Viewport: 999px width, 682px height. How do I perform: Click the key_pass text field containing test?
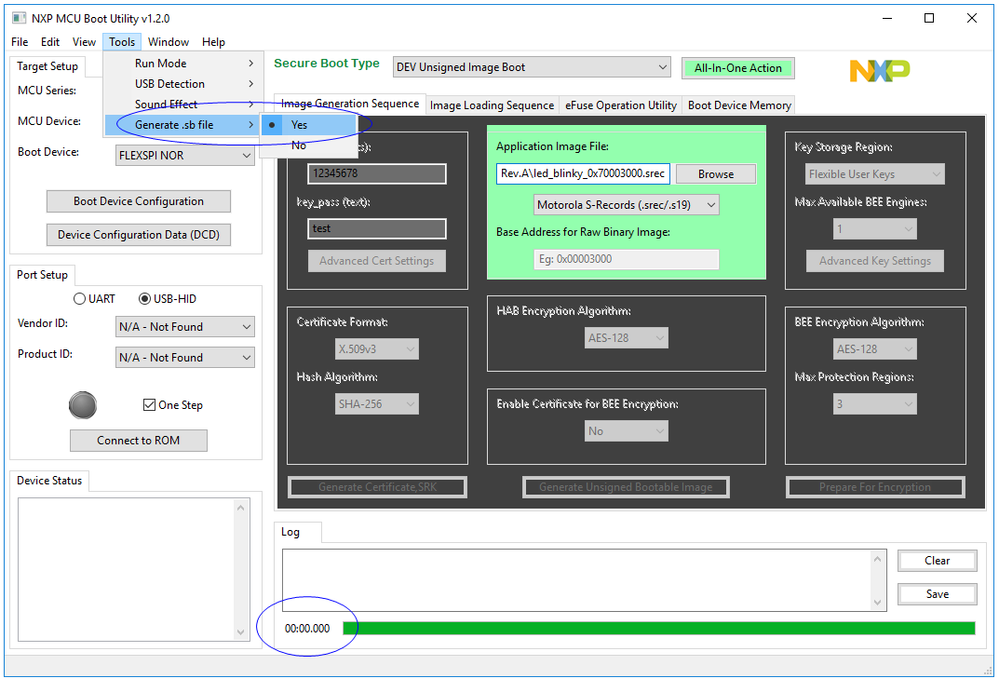(x=377, y=229)
